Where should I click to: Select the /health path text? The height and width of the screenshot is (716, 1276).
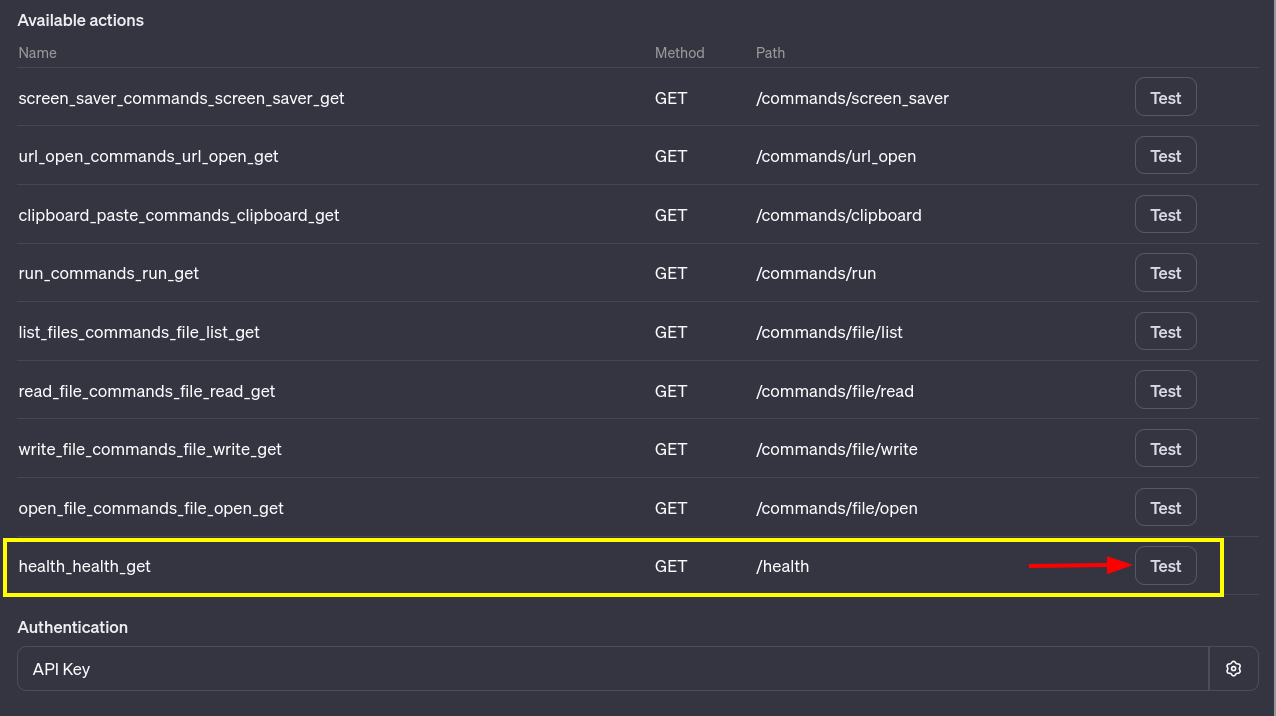[x=783, y=566]
